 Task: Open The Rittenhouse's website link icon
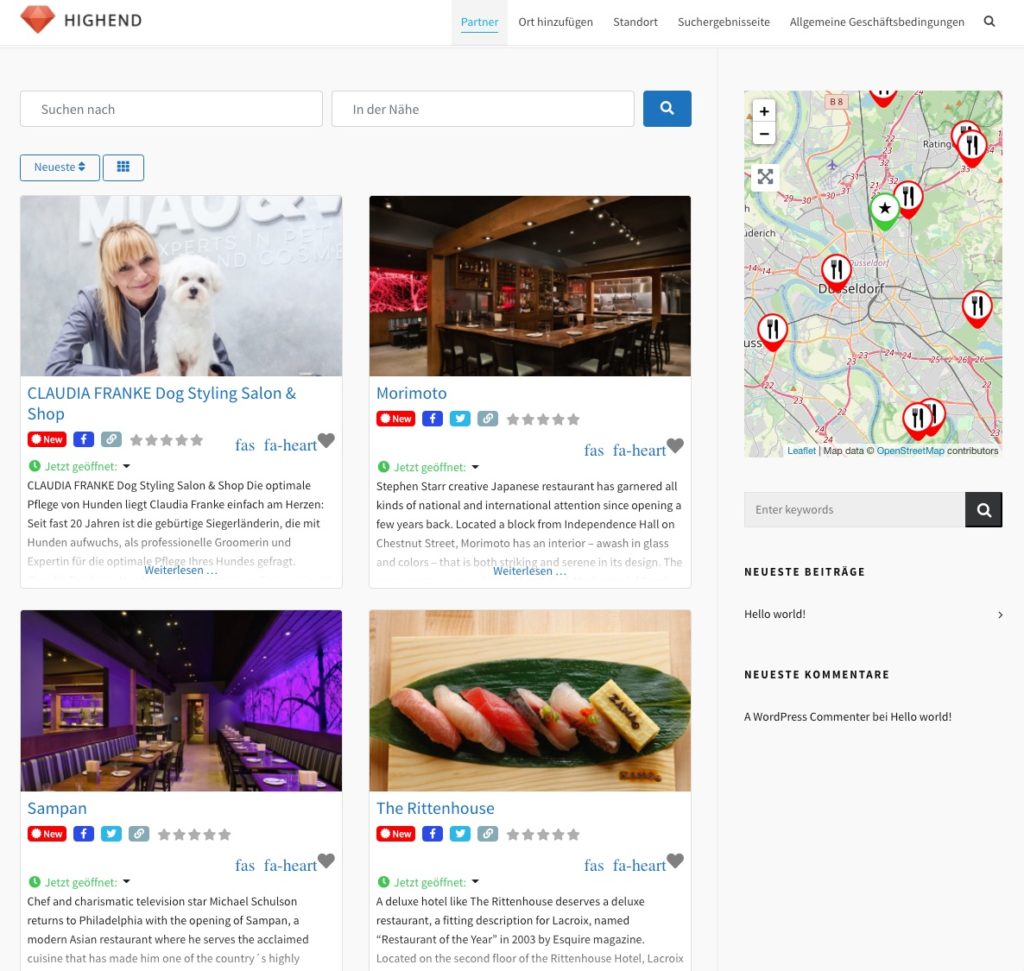click(487, 834)
